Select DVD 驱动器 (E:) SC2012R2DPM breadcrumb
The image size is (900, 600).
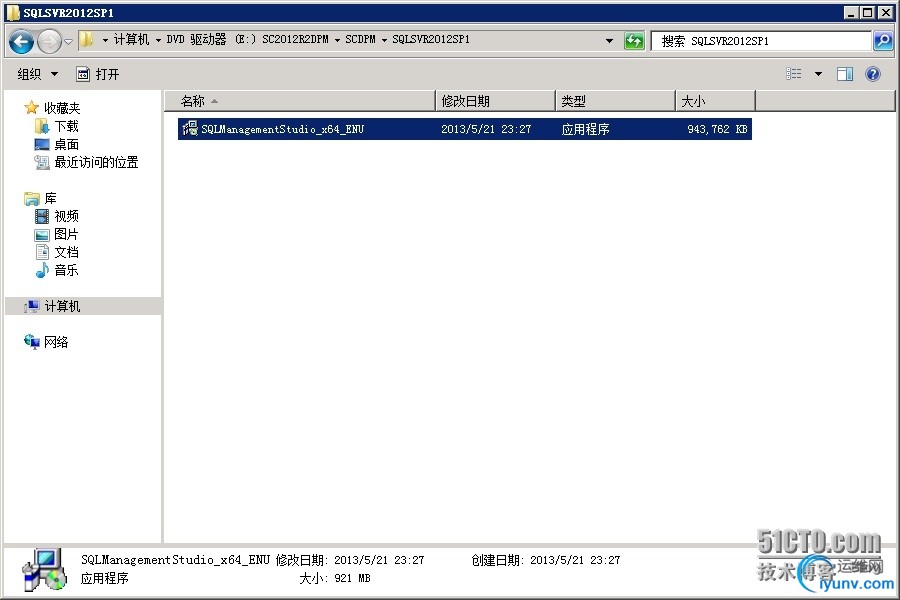247,40
